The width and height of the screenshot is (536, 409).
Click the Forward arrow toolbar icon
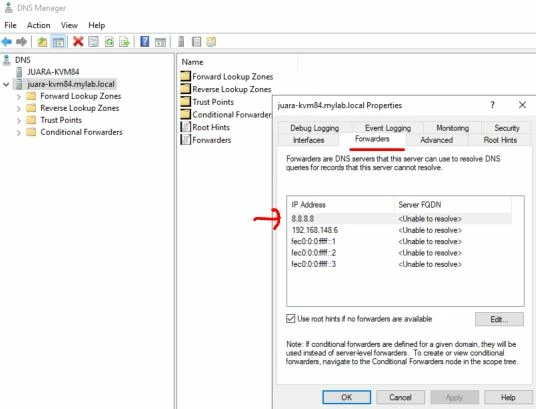[x=21, y=42]
